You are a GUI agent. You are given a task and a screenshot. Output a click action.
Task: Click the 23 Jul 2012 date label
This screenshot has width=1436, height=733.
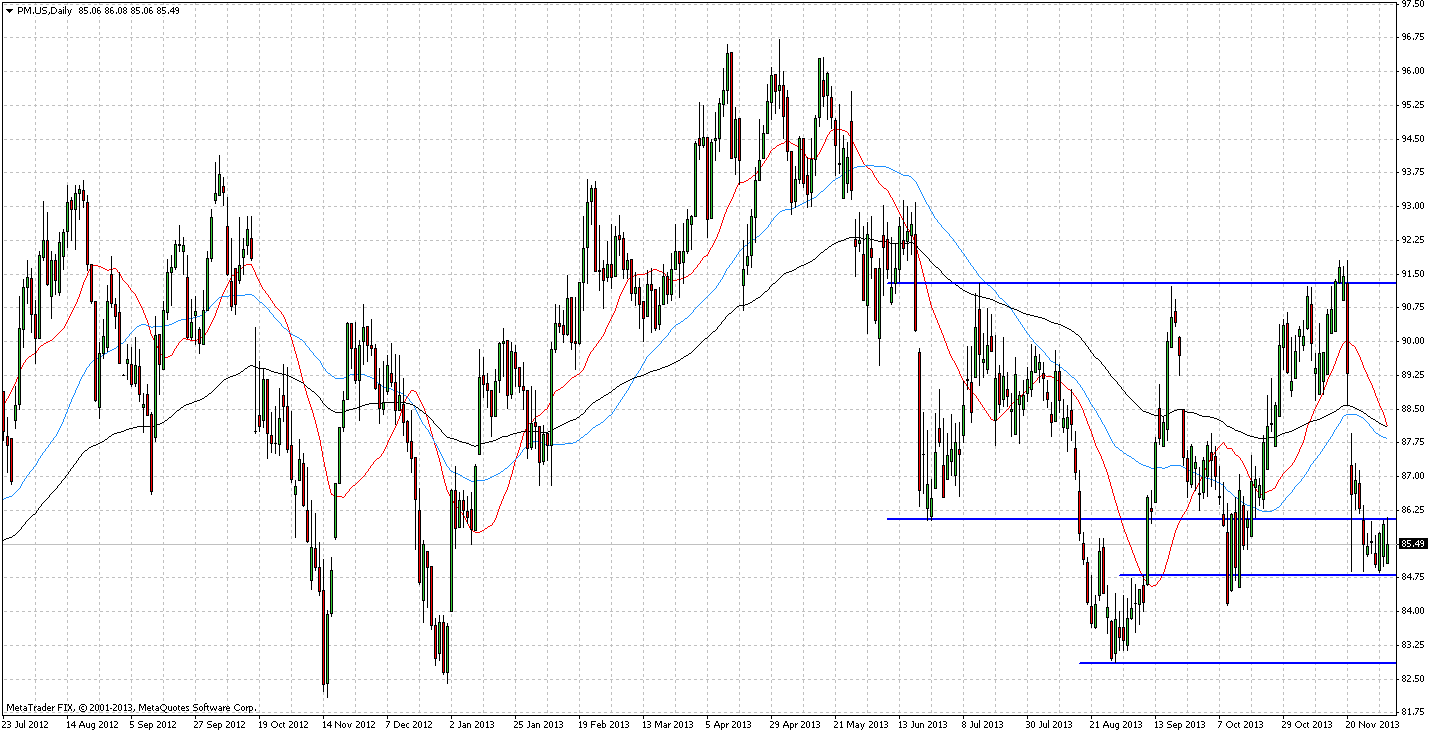[25, 723]
